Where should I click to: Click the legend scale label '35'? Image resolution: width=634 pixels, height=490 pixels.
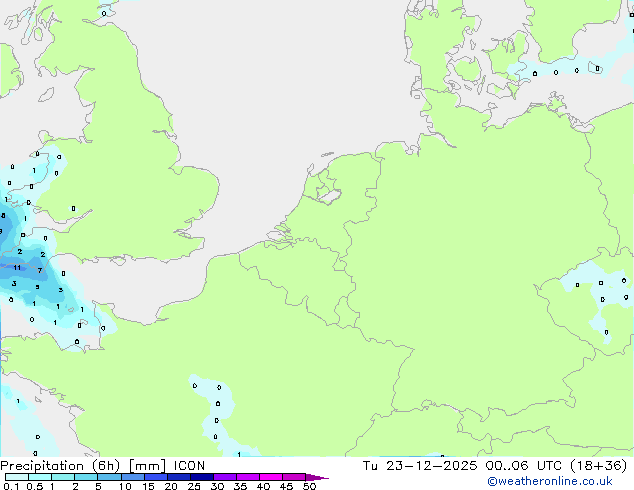pos(240,486)
